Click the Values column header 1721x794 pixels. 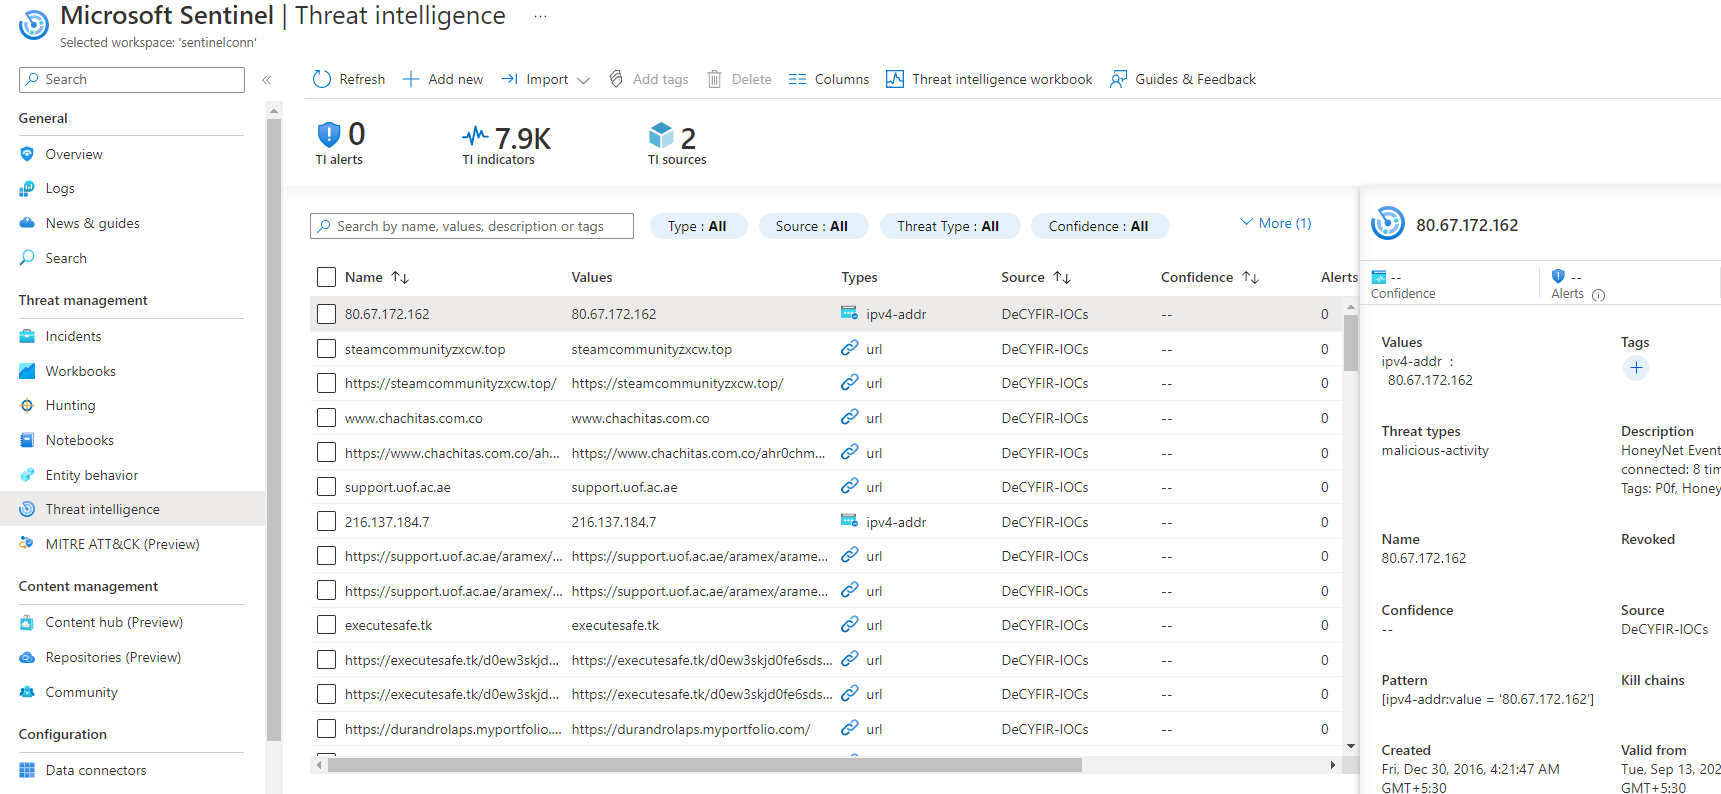[x=592, y=277]
